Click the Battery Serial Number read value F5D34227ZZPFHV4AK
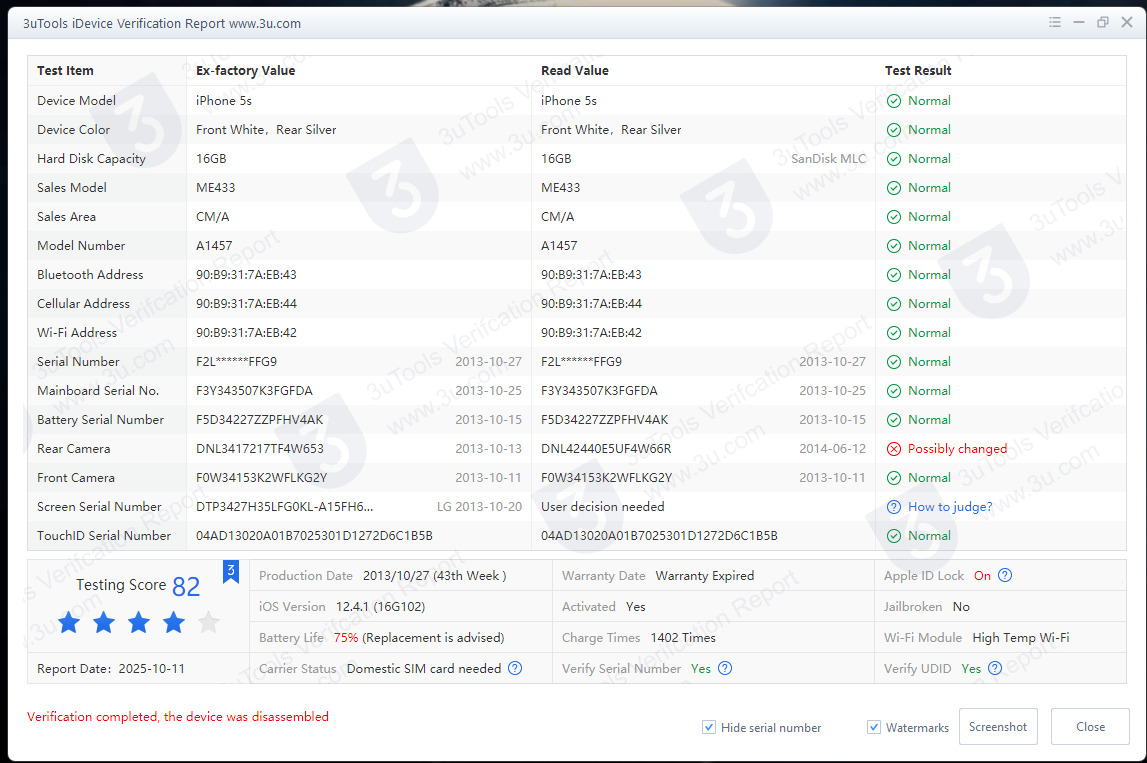 [604, 419]
